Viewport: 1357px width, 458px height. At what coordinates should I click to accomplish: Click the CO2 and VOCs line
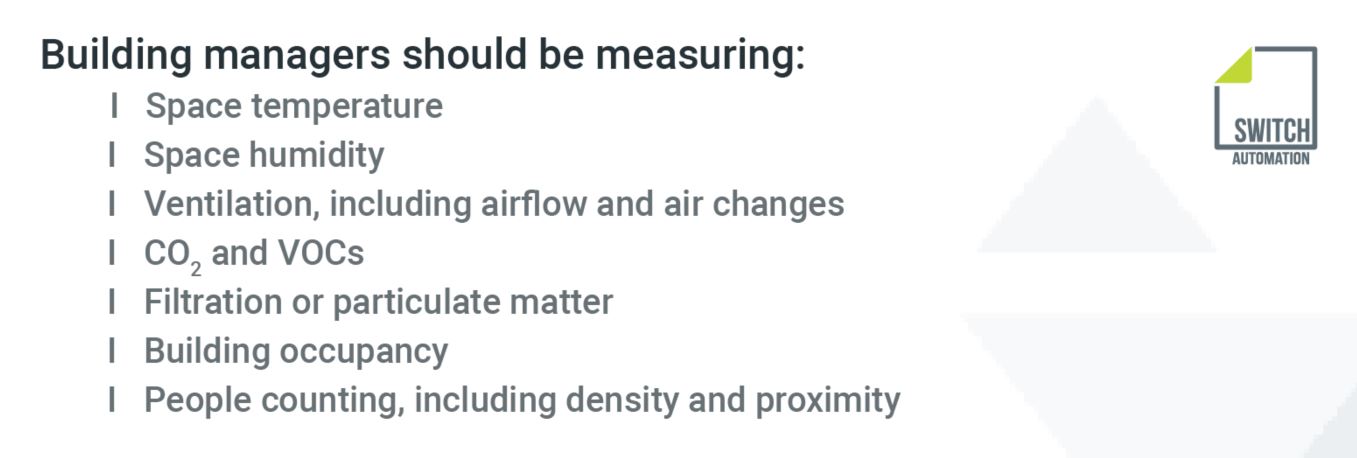pos(254,254)
